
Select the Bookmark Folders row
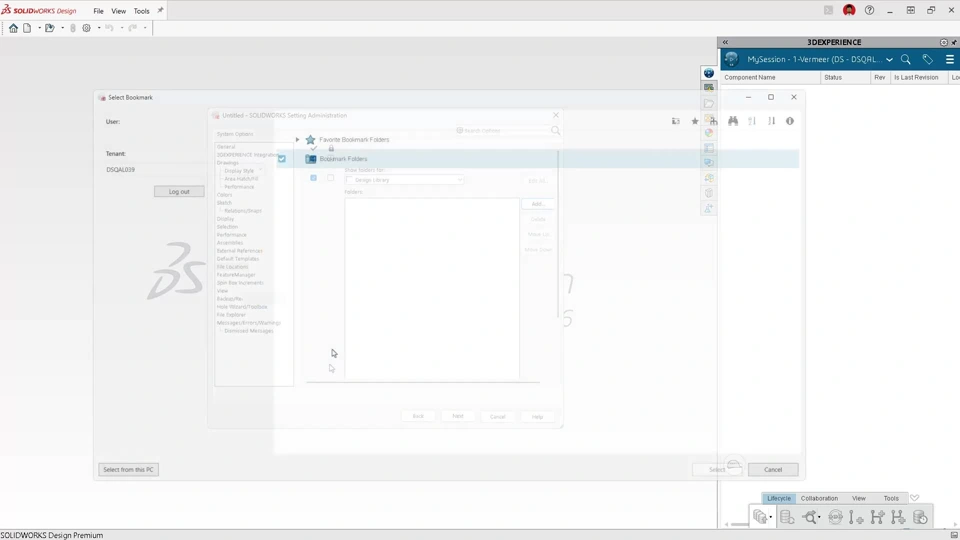(x=539, y=159)
